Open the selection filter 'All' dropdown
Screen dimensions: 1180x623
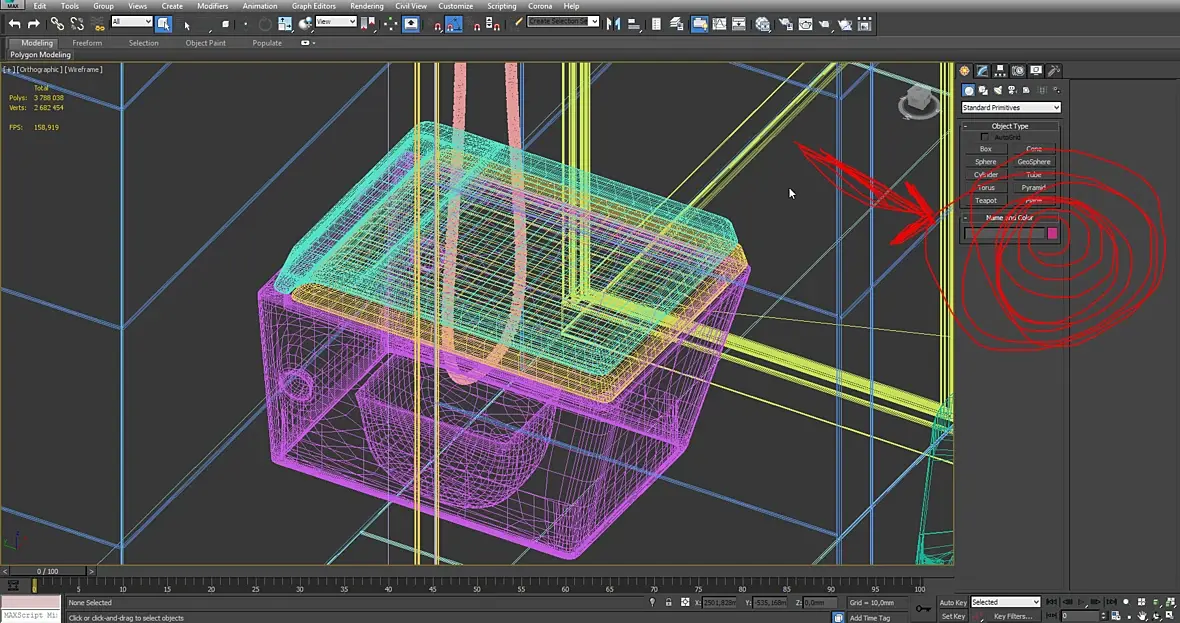pyautogui.click(x=131, y=22)
